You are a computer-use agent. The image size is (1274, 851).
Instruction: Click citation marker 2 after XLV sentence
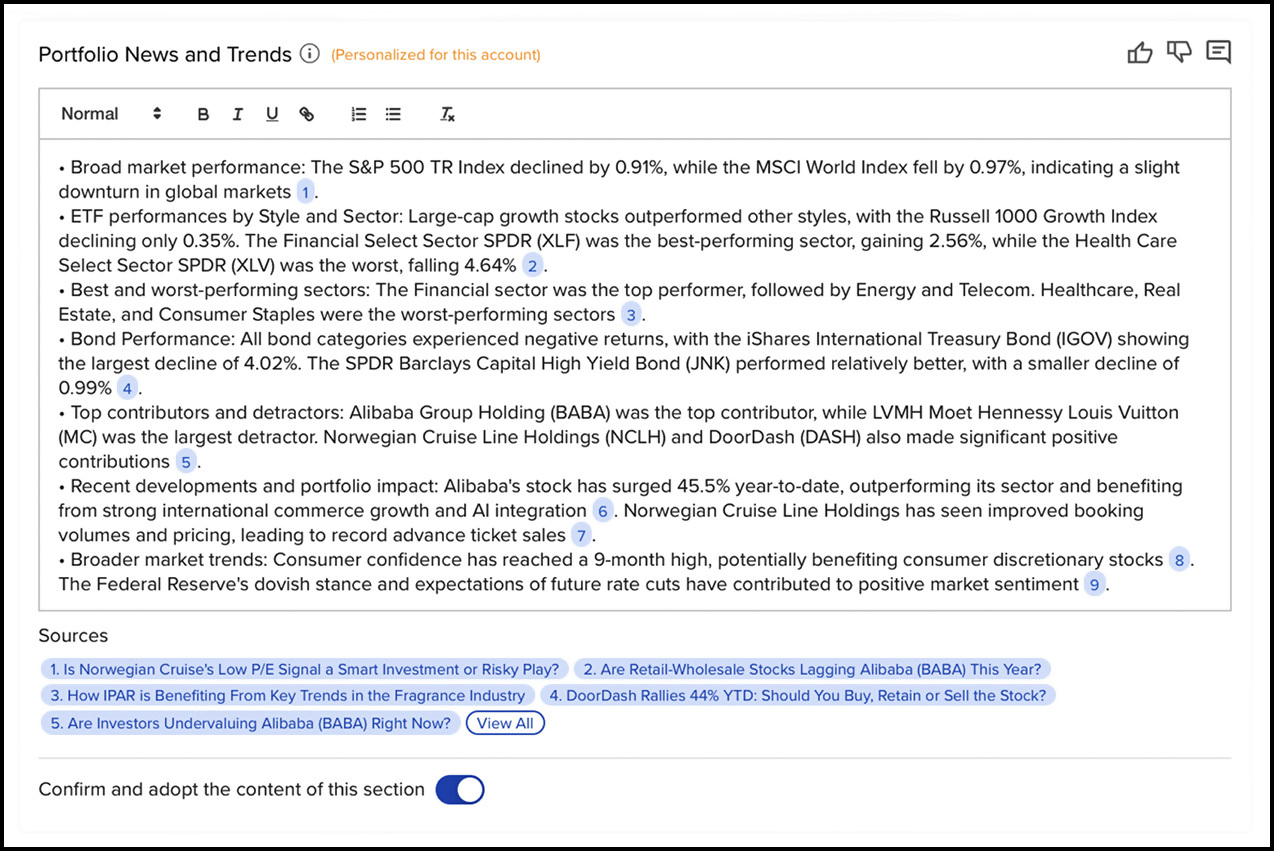pyautogui.click(x=532, y=266)
